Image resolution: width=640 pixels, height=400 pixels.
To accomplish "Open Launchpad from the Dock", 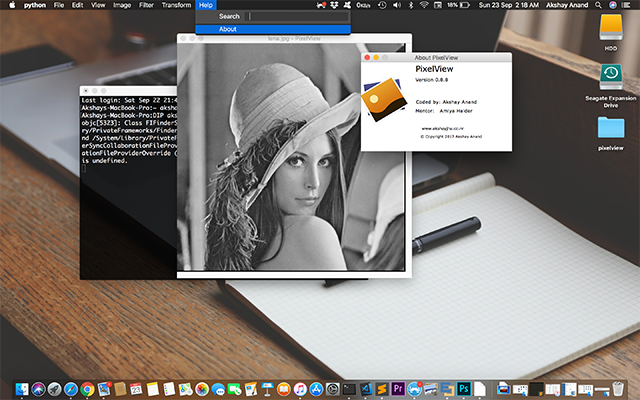I will pyautogui.click(x=54, y=389).
